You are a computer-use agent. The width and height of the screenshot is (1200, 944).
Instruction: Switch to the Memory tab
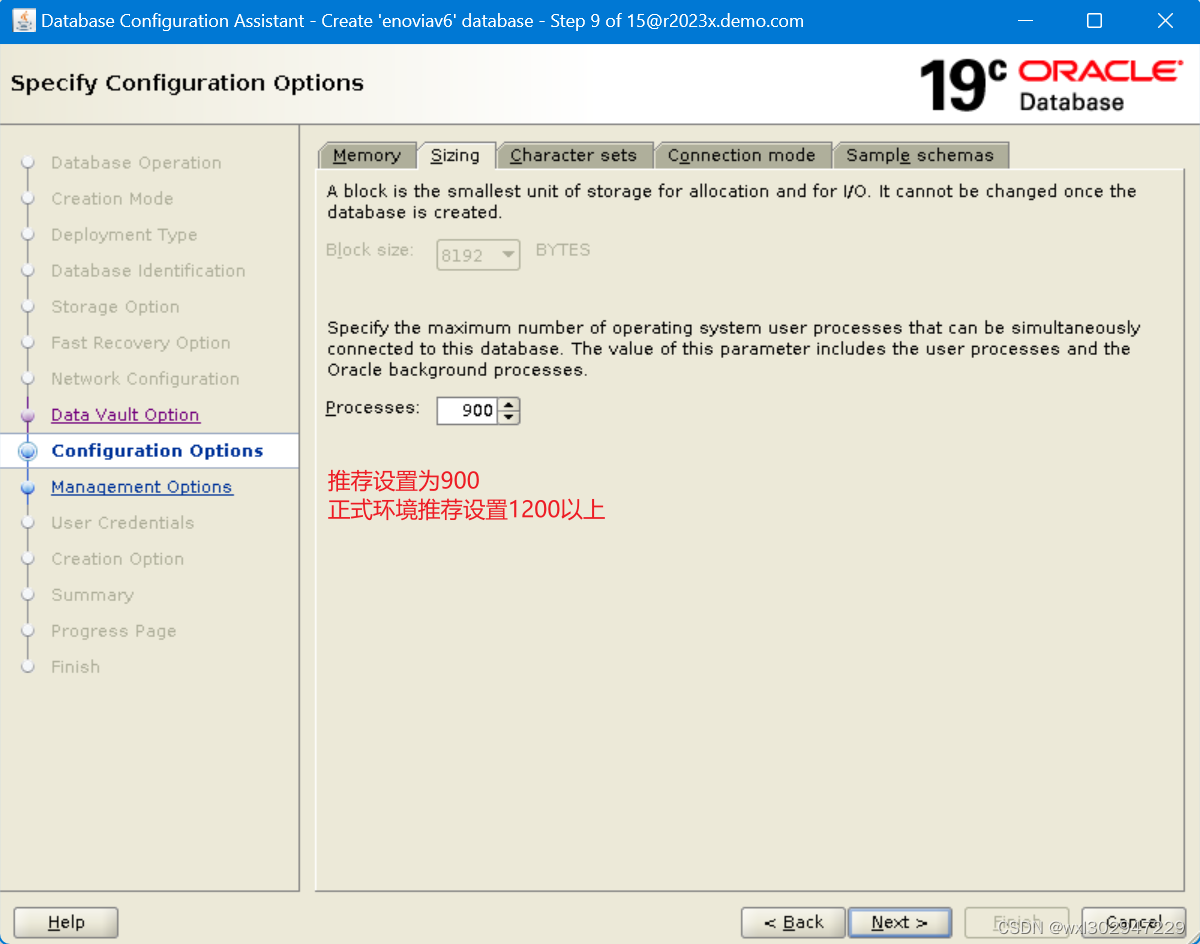[x=366, y=155]
